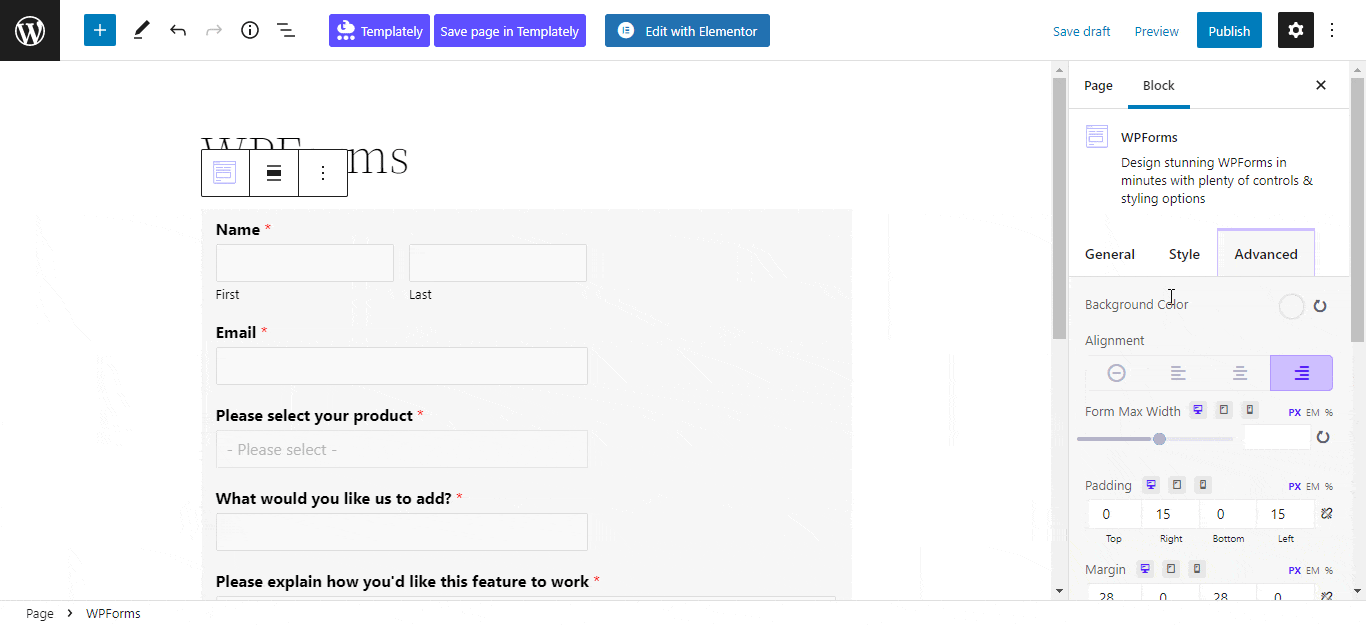Reset the Form Max Width value
Viewport: 1366px width, 625px height.
pyautogui.click(x=1323, y=437)
